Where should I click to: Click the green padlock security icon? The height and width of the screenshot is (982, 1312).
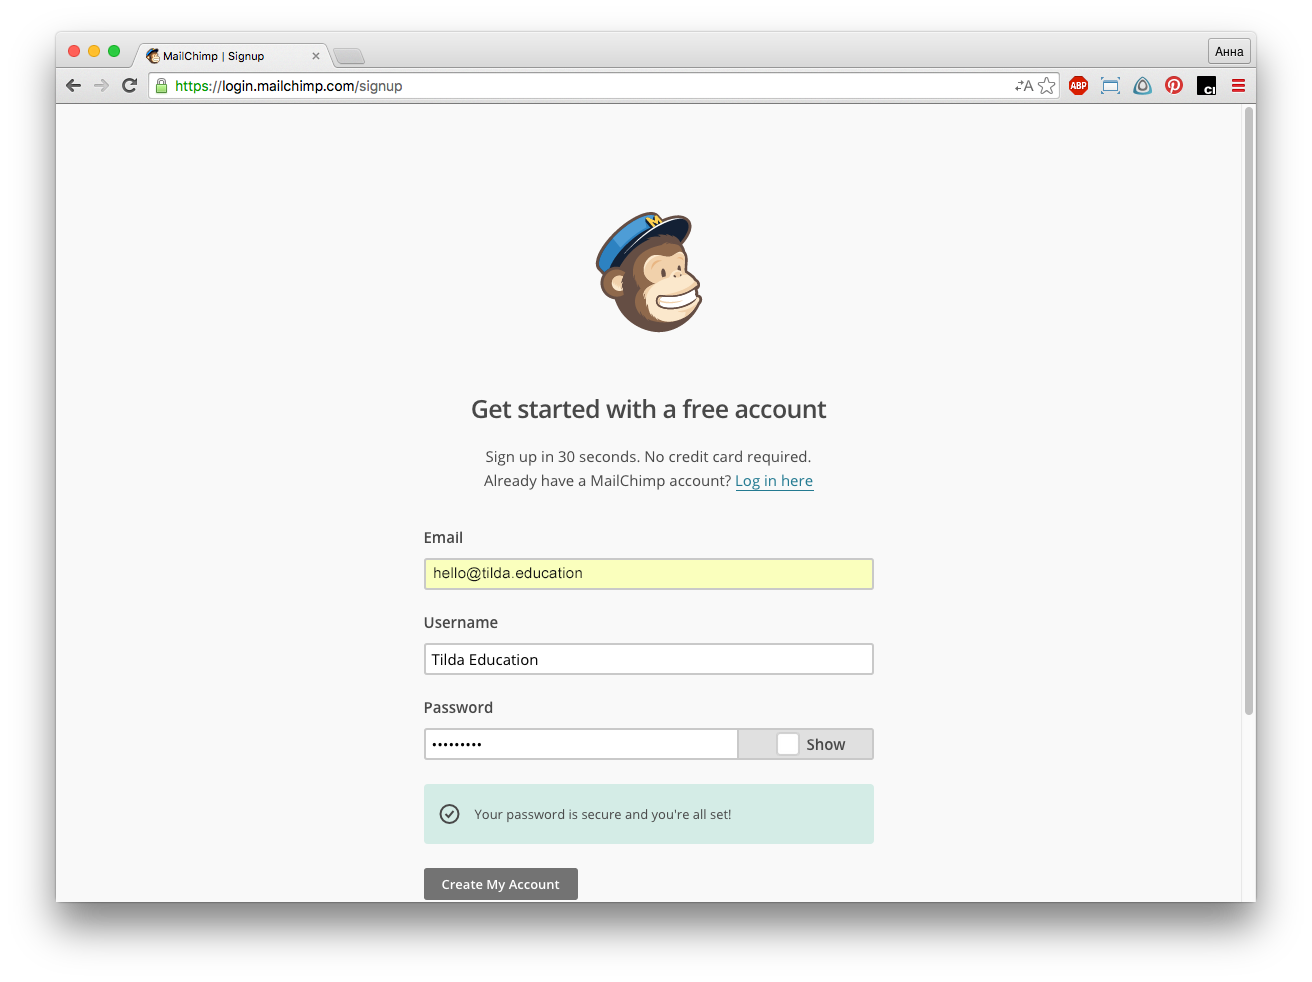(161, 86)
